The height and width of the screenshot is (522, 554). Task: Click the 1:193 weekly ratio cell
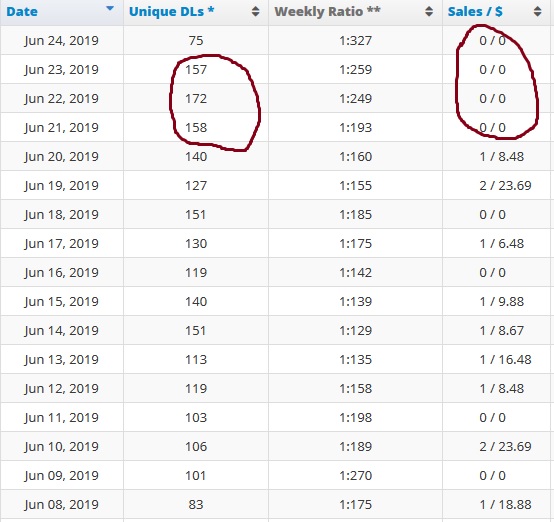tap(355, 127)
